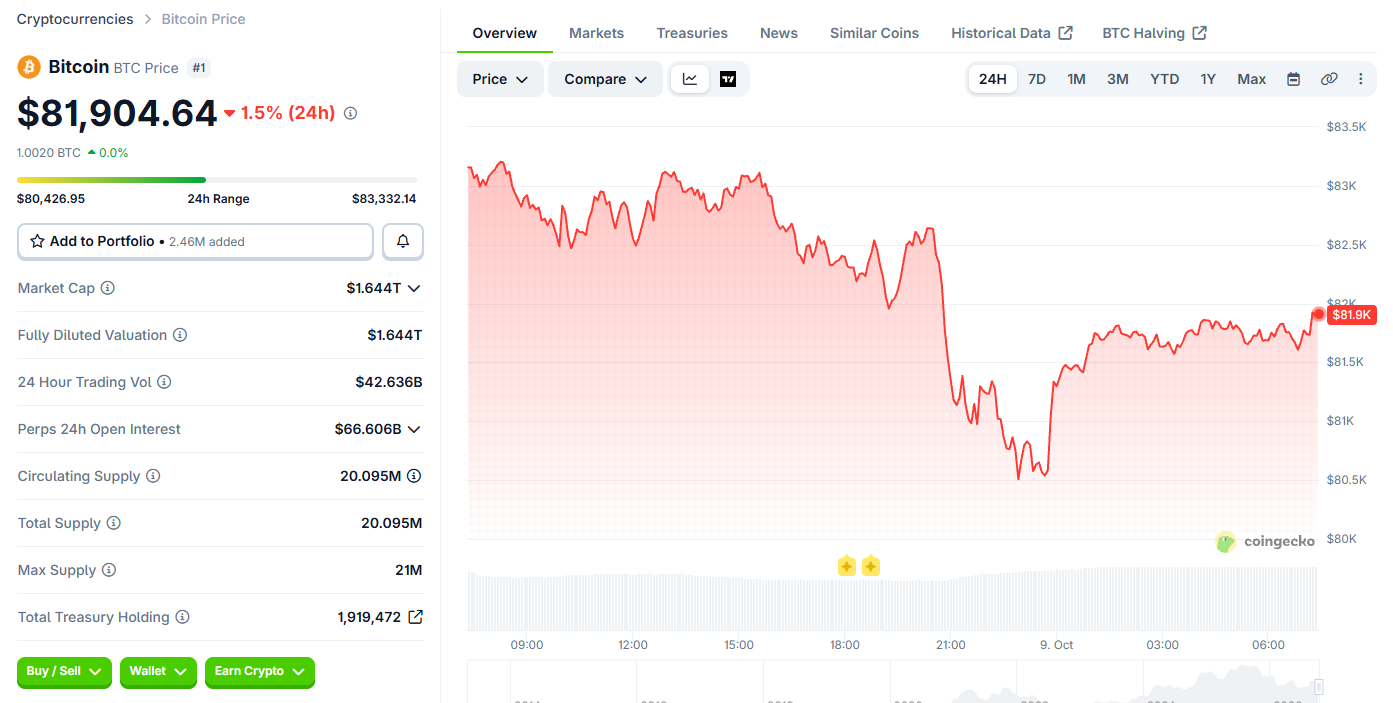1393x703 pixels.
Task: Click the price alert bell icon
Action: tap(403, 241)
